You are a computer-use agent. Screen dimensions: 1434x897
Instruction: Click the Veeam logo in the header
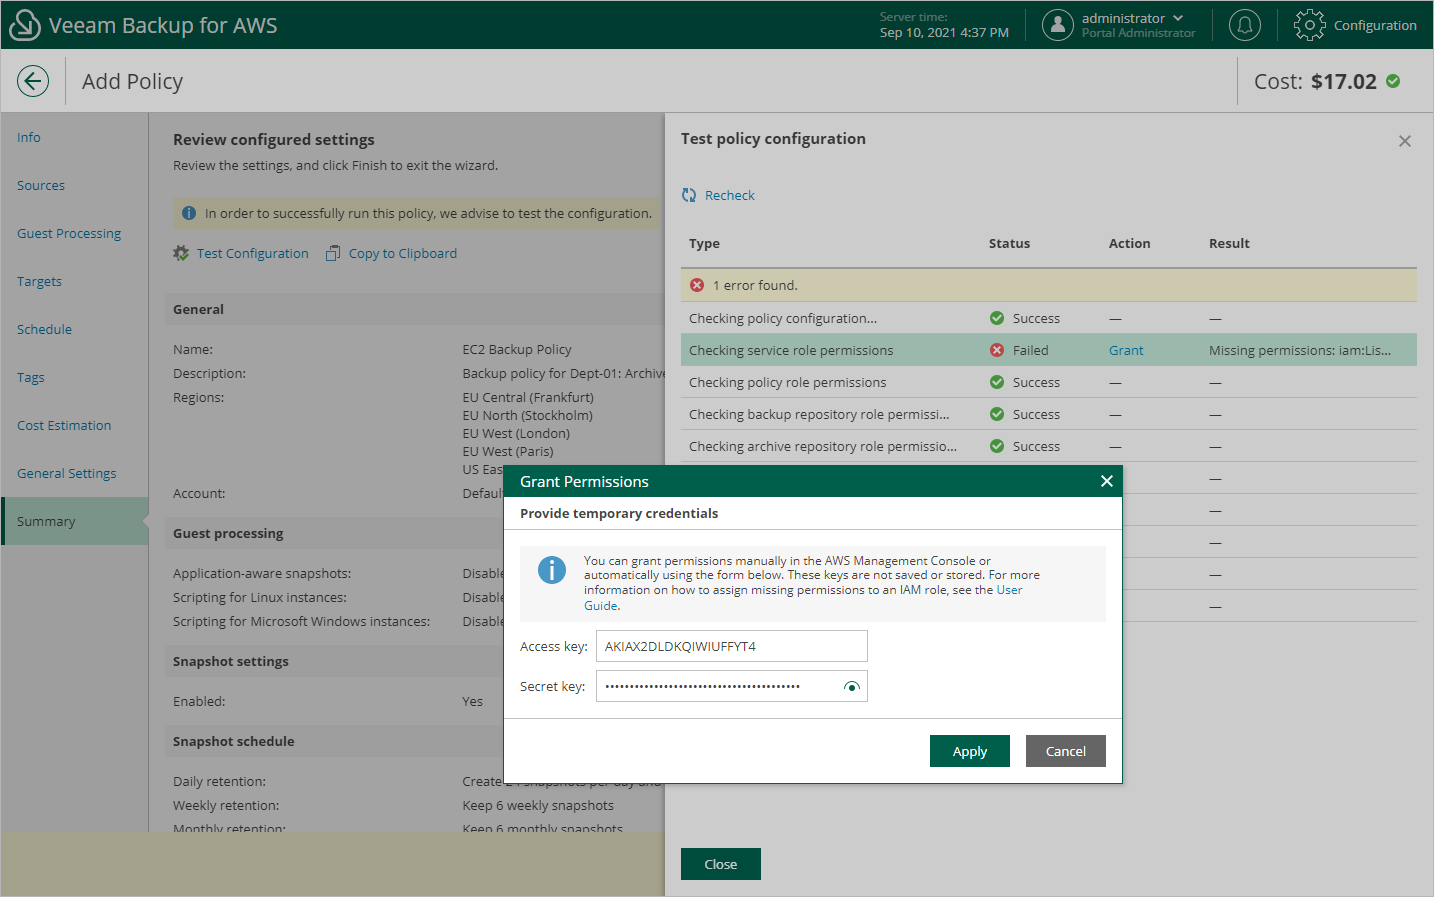[x=24, y=25]
